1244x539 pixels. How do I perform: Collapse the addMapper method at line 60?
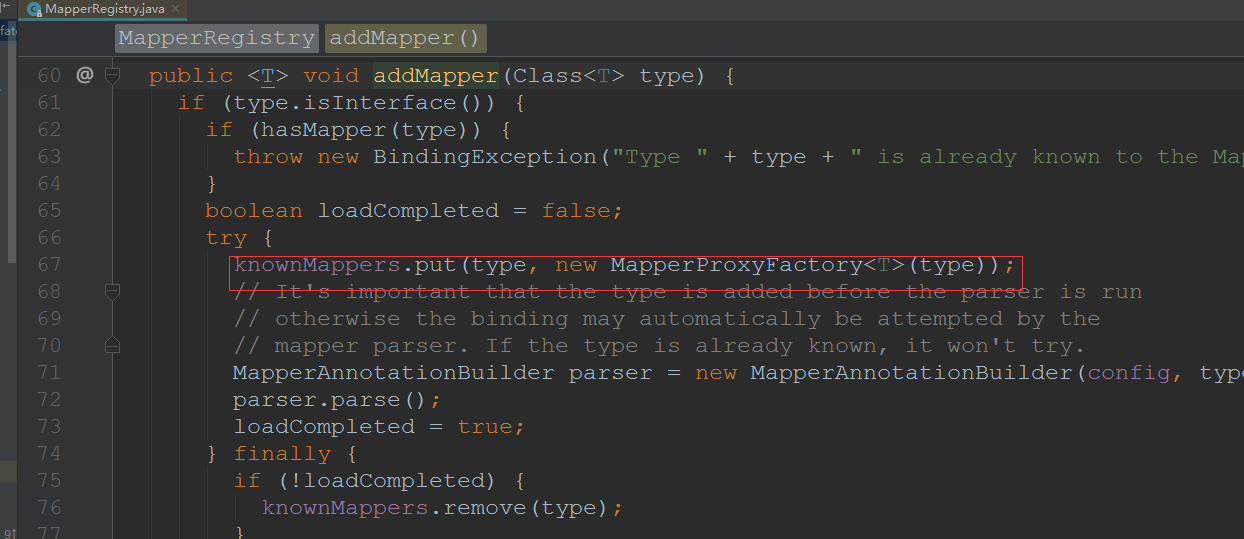pyautogui.click(x=112, y=75)
